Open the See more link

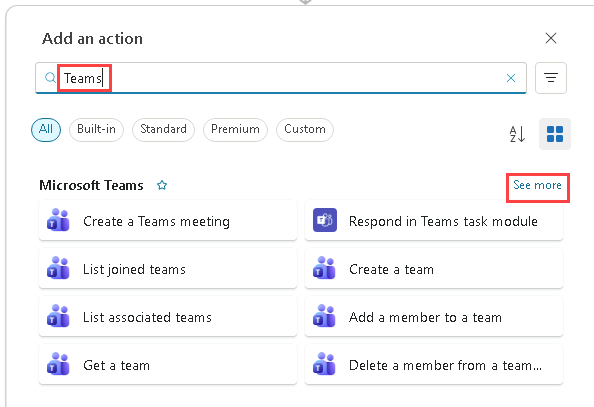point(537,185)
